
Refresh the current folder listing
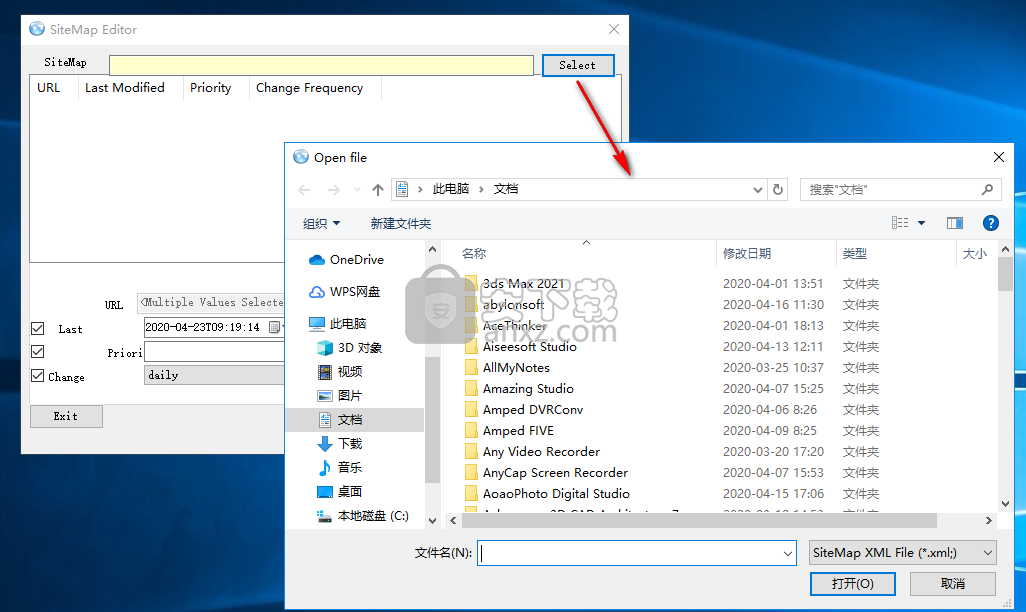(x=778, y=189)
